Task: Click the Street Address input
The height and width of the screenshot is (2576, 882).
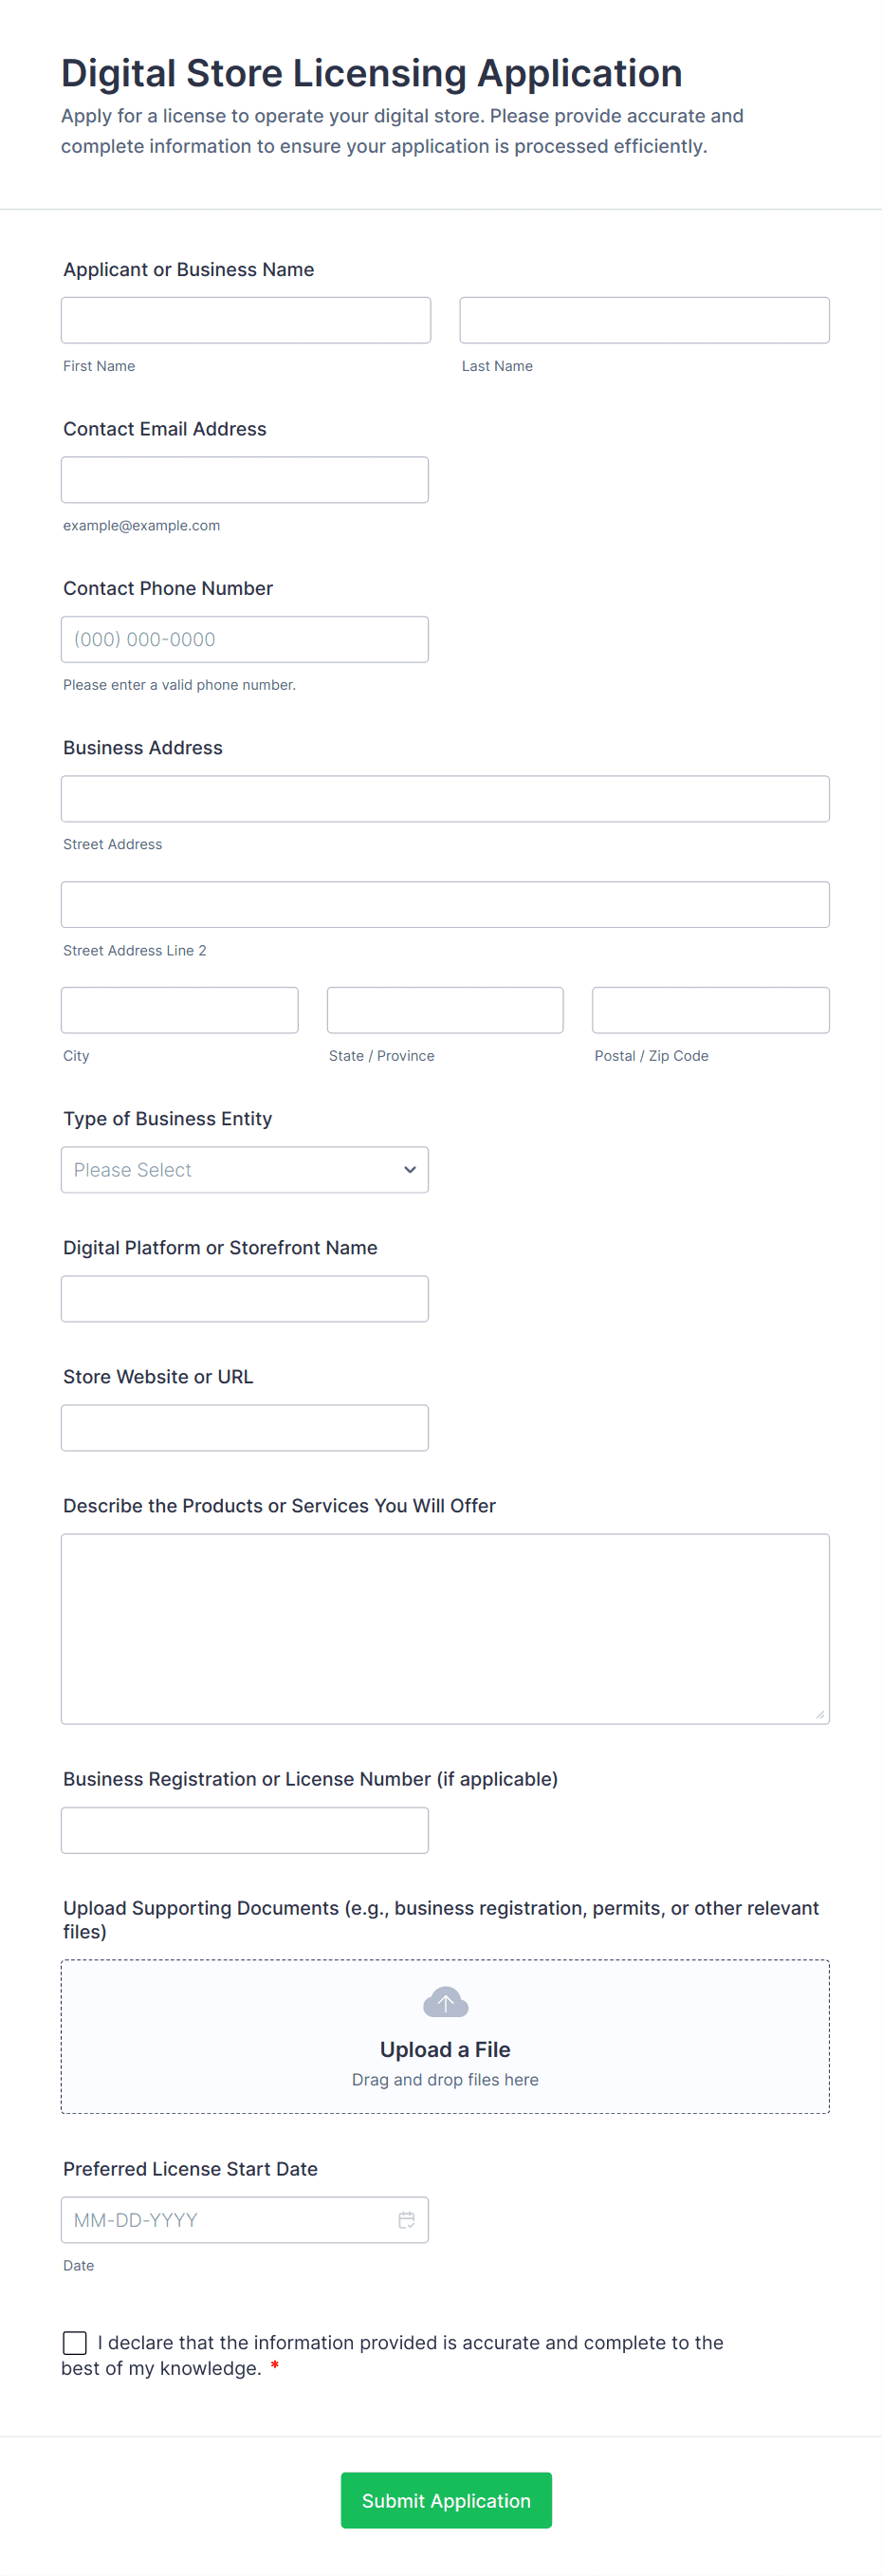Action: pyautogui.click(x=445, y=799)
